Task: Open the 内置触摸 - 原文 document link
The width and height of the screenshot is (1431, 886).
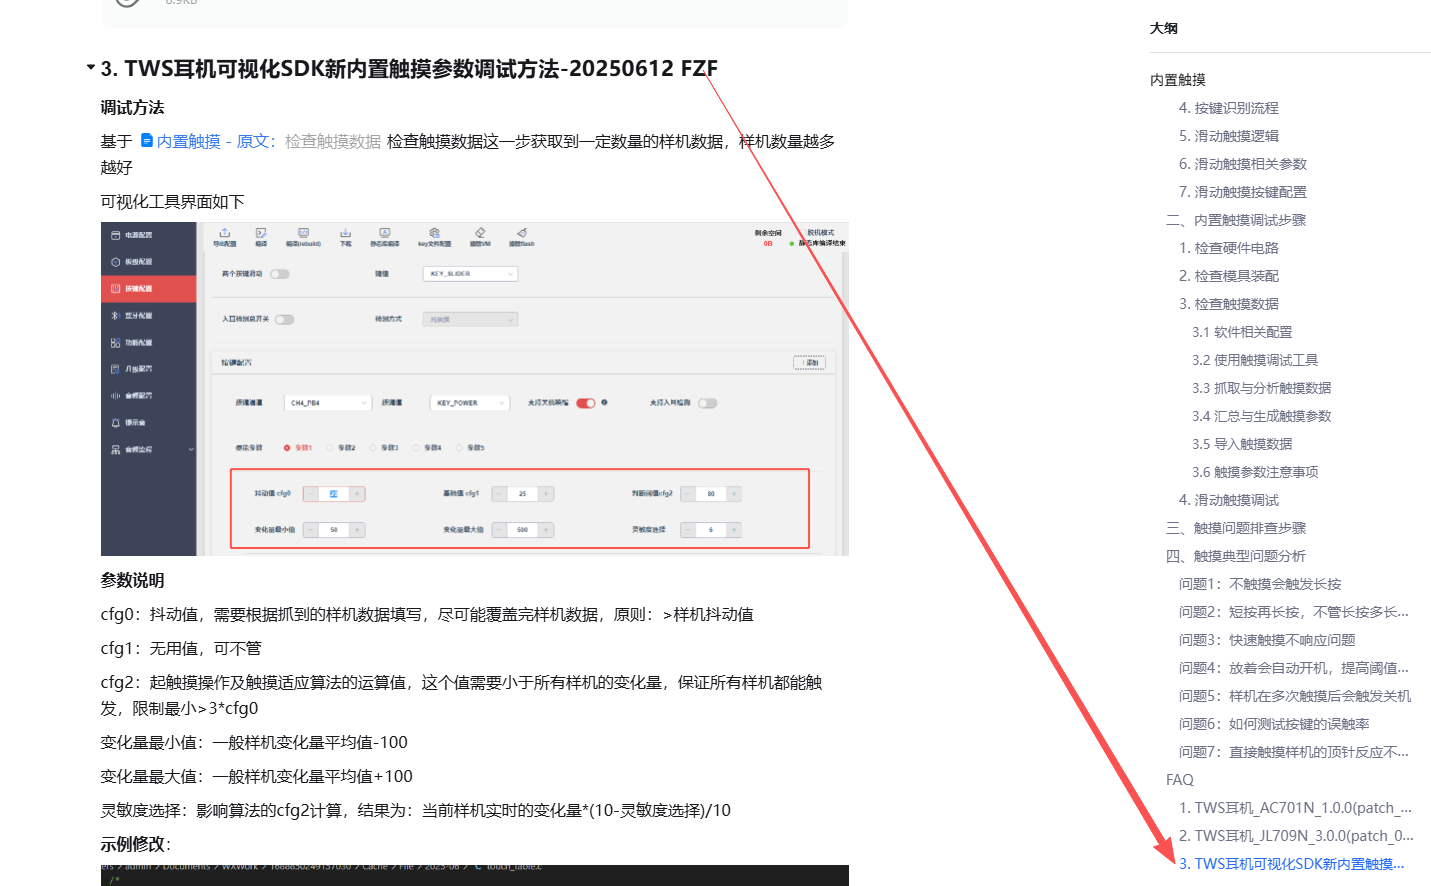Action: (x=208, y=142)
